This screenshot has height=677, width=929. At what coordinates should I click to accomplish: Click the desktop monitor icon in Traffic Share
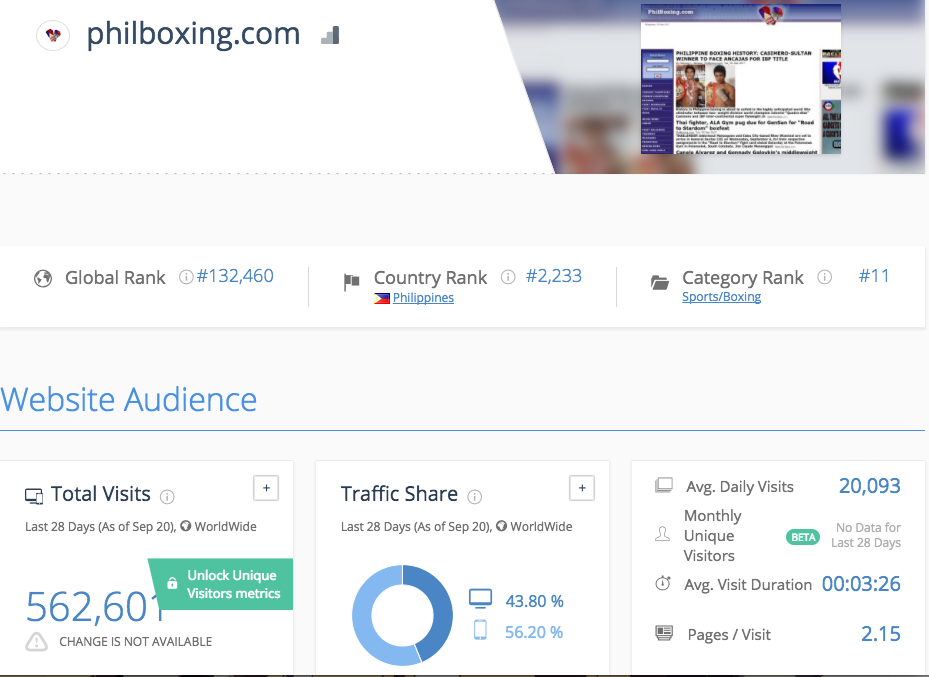pyautogui.click(x=480, y=599)
